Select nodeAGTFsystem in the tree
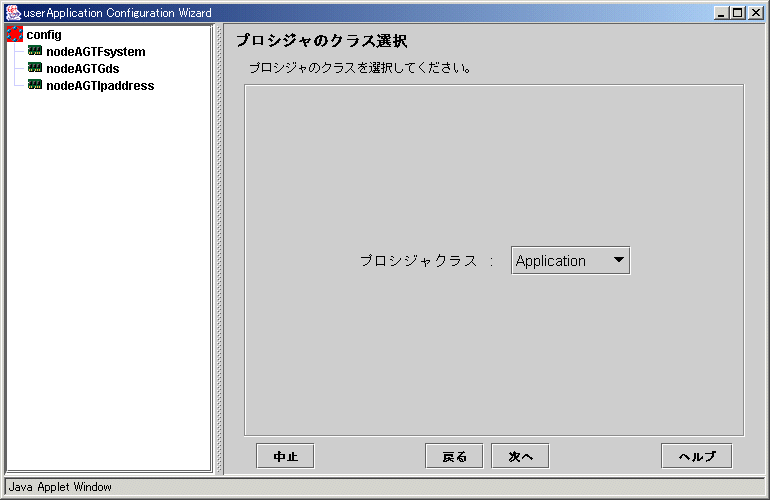The width and height of the screenshot is (770, 500). tap(96, 52)
